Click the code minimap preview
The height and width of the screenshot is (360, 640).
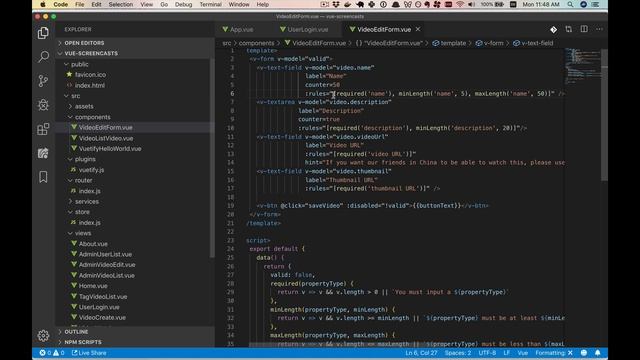pyautogui.click(x=582, y=65)
